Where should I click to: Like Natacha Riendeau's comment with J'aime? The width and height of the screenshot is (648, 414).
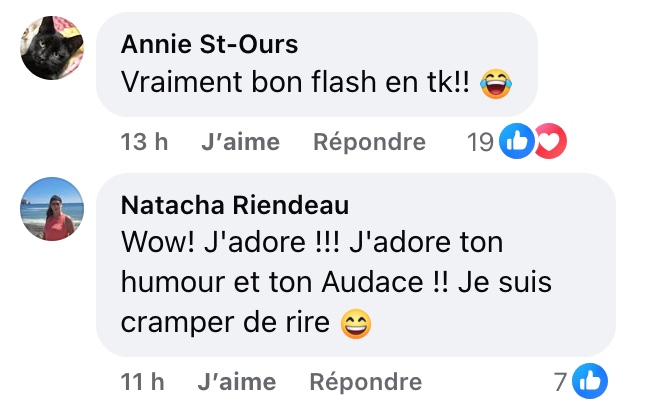(x=237, y=381)
